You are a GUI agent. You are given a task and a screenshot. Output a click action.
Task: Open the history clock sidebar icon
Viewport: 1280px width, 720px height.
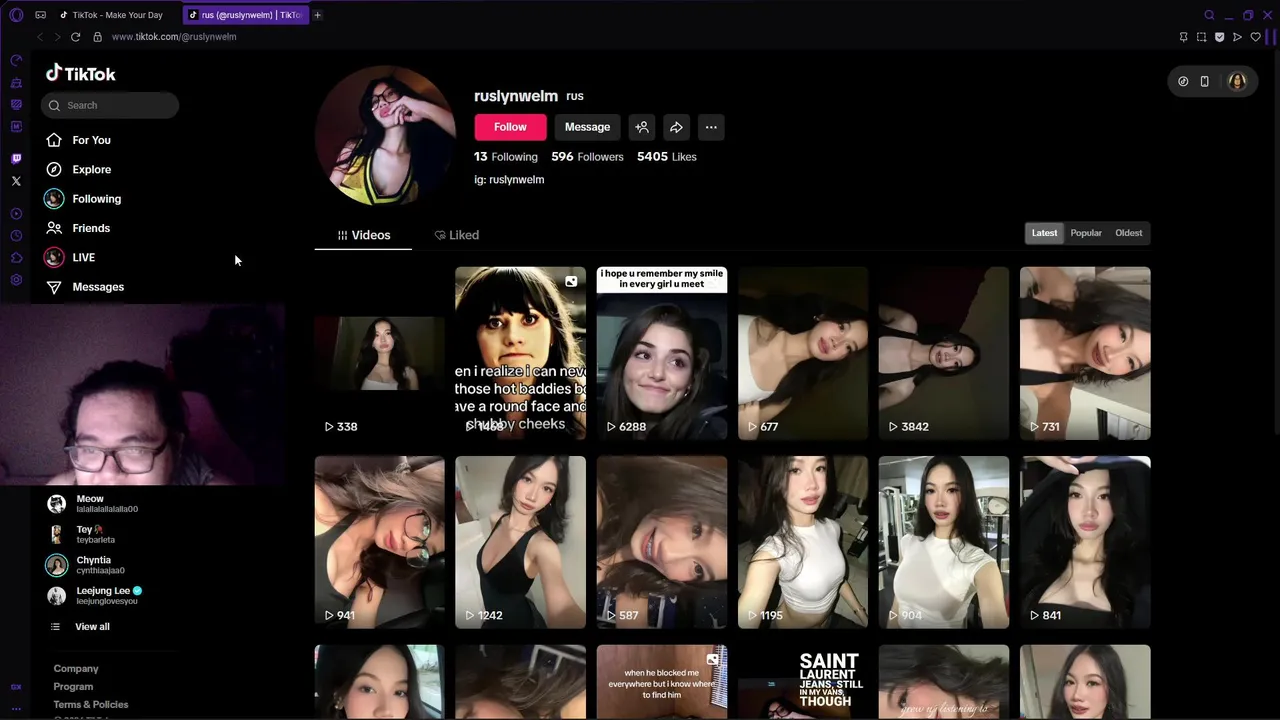click(x=16, y=236)
